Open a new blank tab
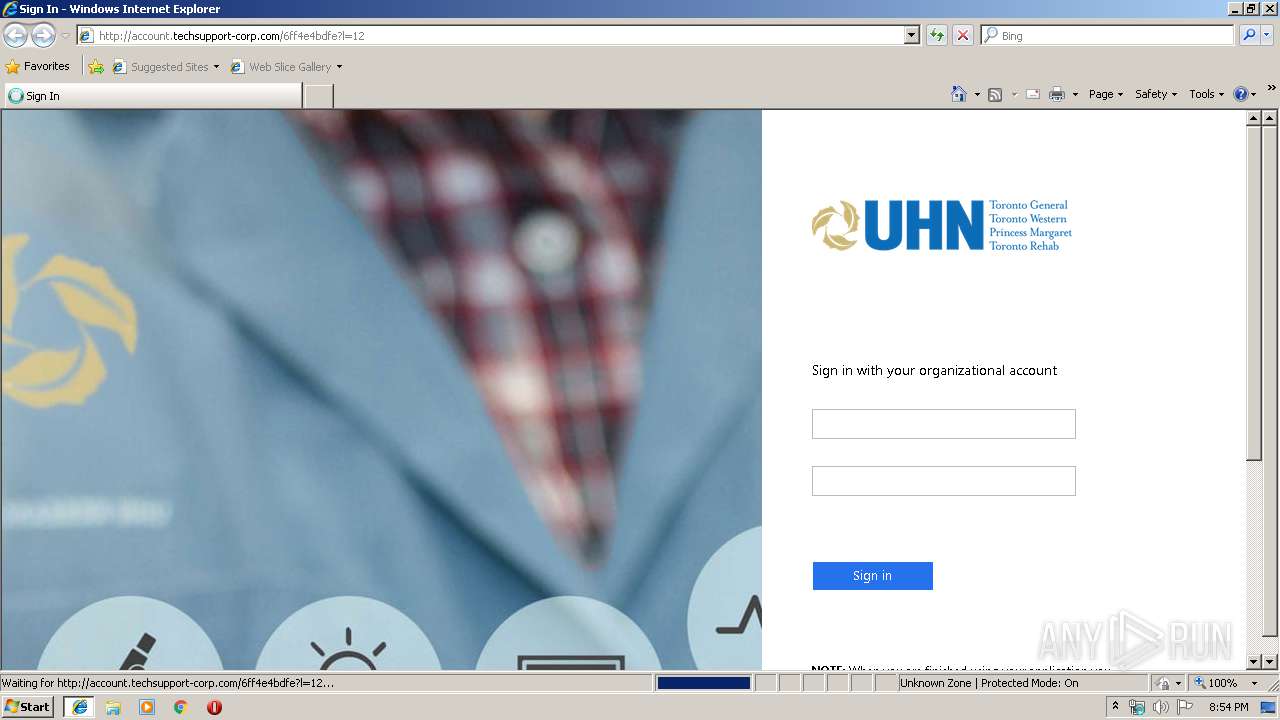 pos(318,96)
